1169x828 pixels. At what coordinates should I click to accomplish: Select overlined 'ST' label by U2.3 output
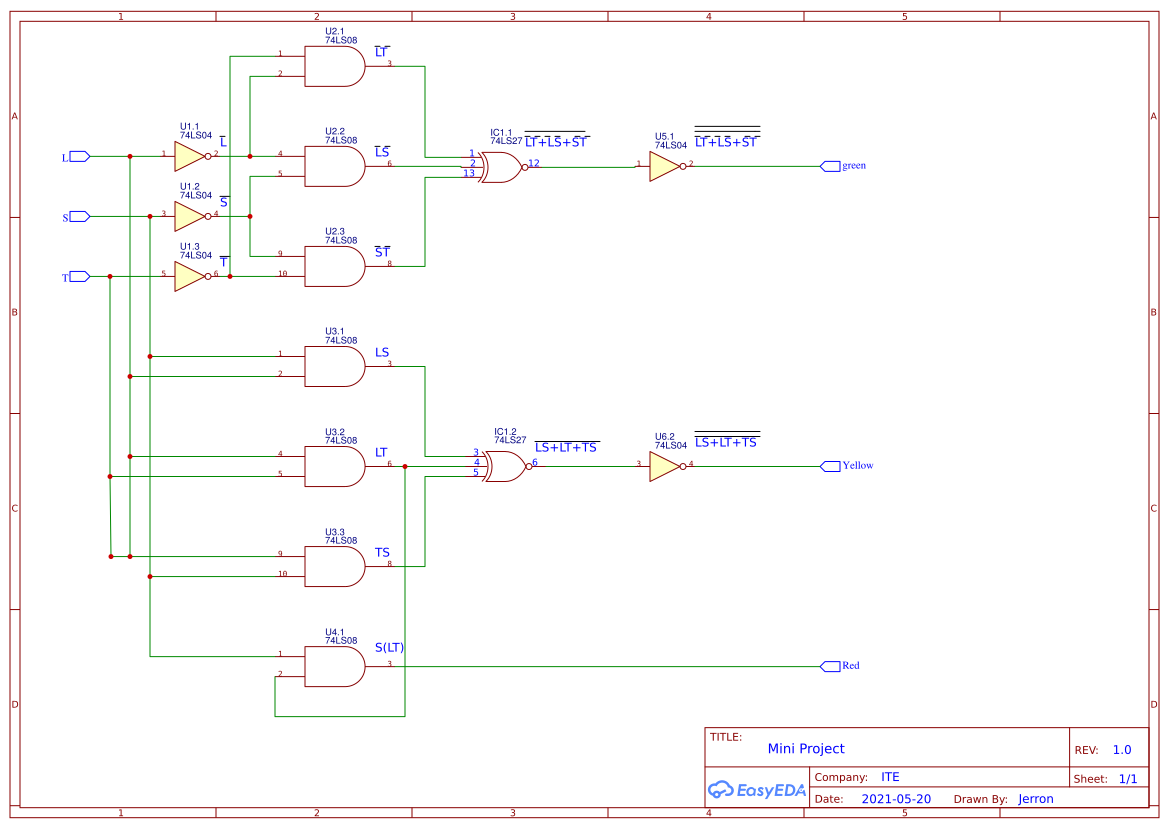[382, 252]
